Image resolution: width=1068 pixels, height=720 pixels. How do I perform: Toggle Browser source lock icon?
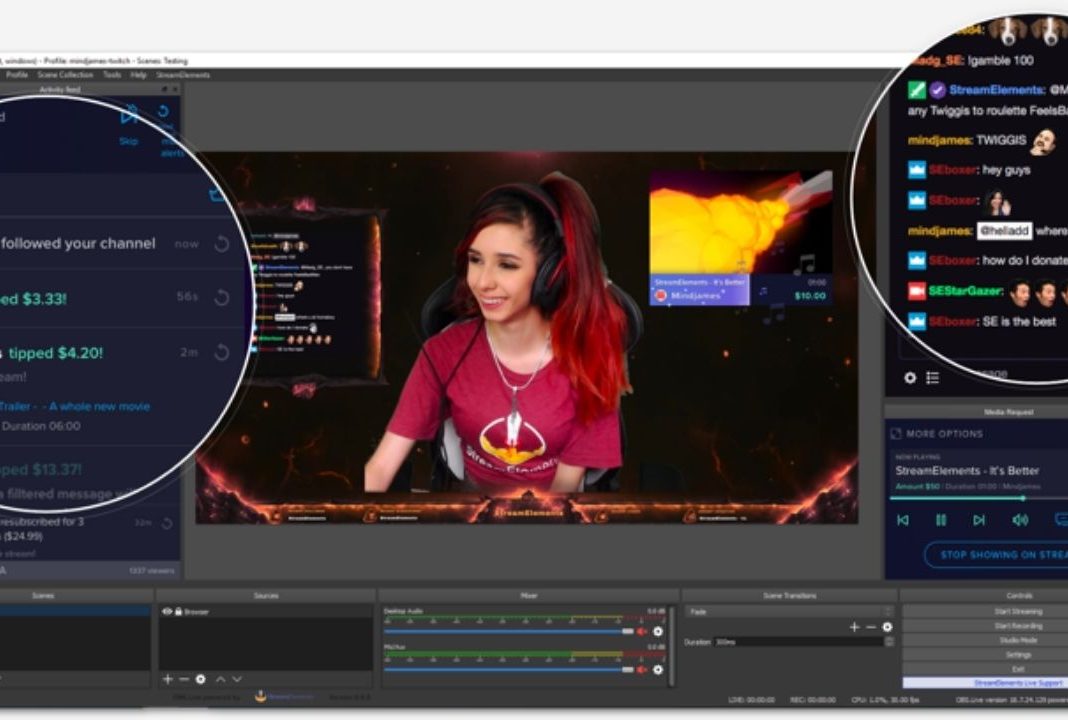178,612
